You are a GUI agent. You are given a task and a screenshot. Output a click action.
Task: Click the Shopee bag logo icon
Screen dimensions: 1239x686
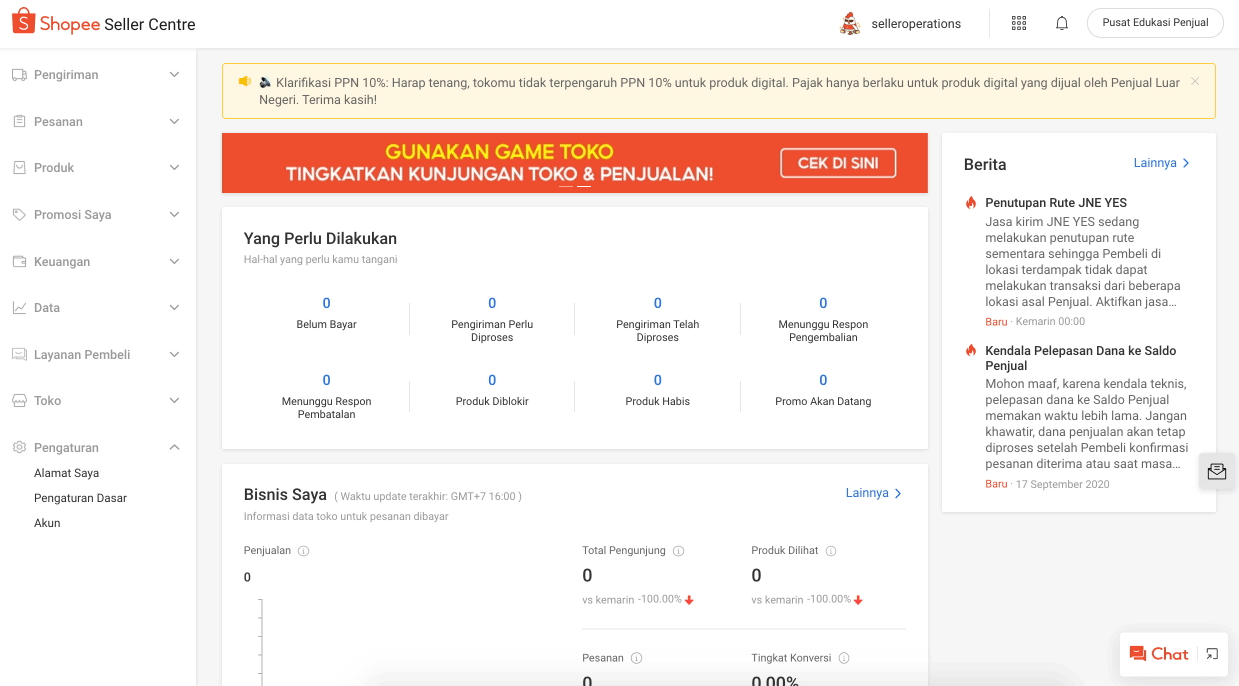click(x=23, y=21)
